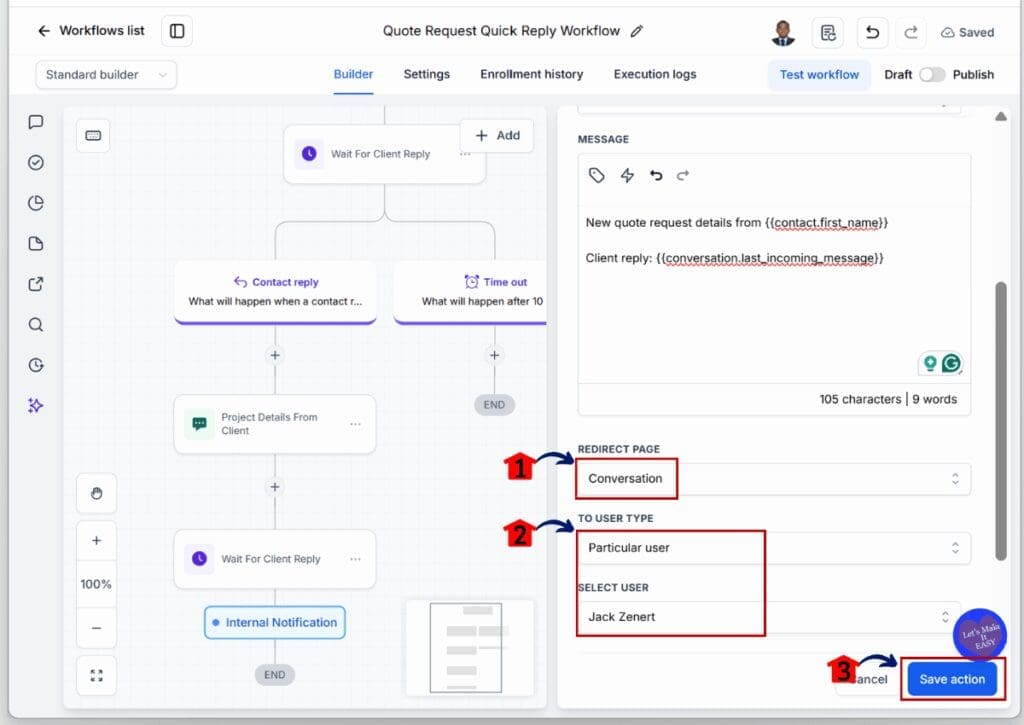Click the scroll up arrow in panel
This screenshot has width=1024, height=725.
click(1000, 116)
